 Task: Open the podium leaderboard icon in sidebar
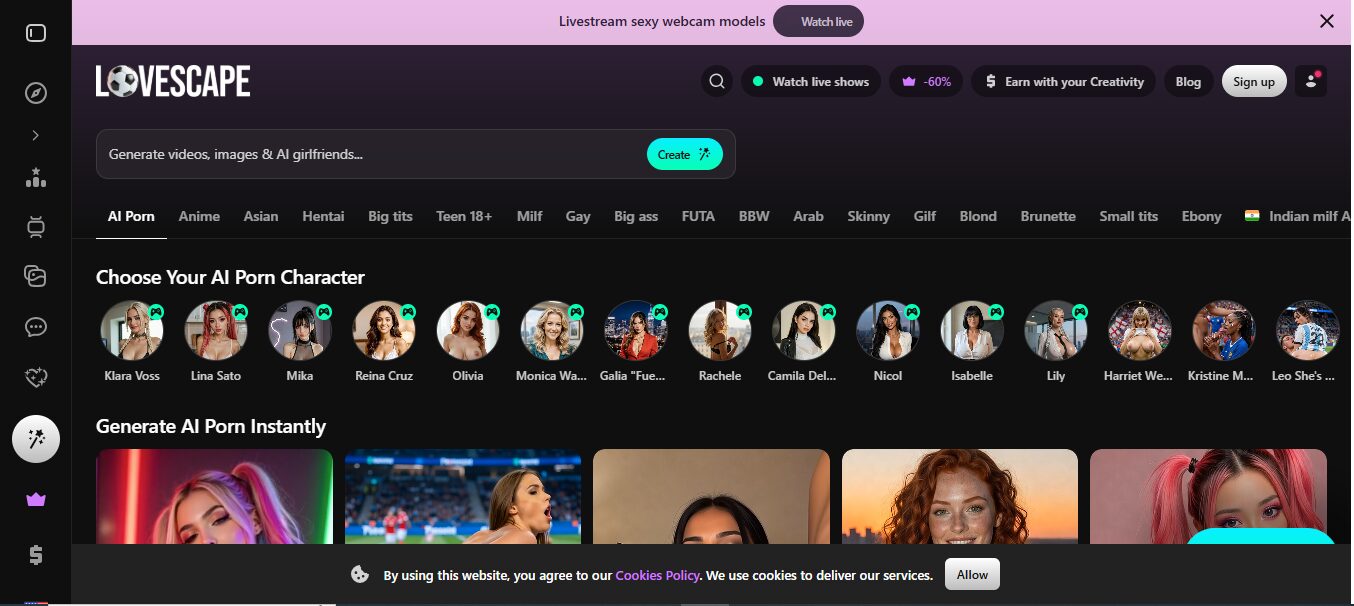[36, 178]
